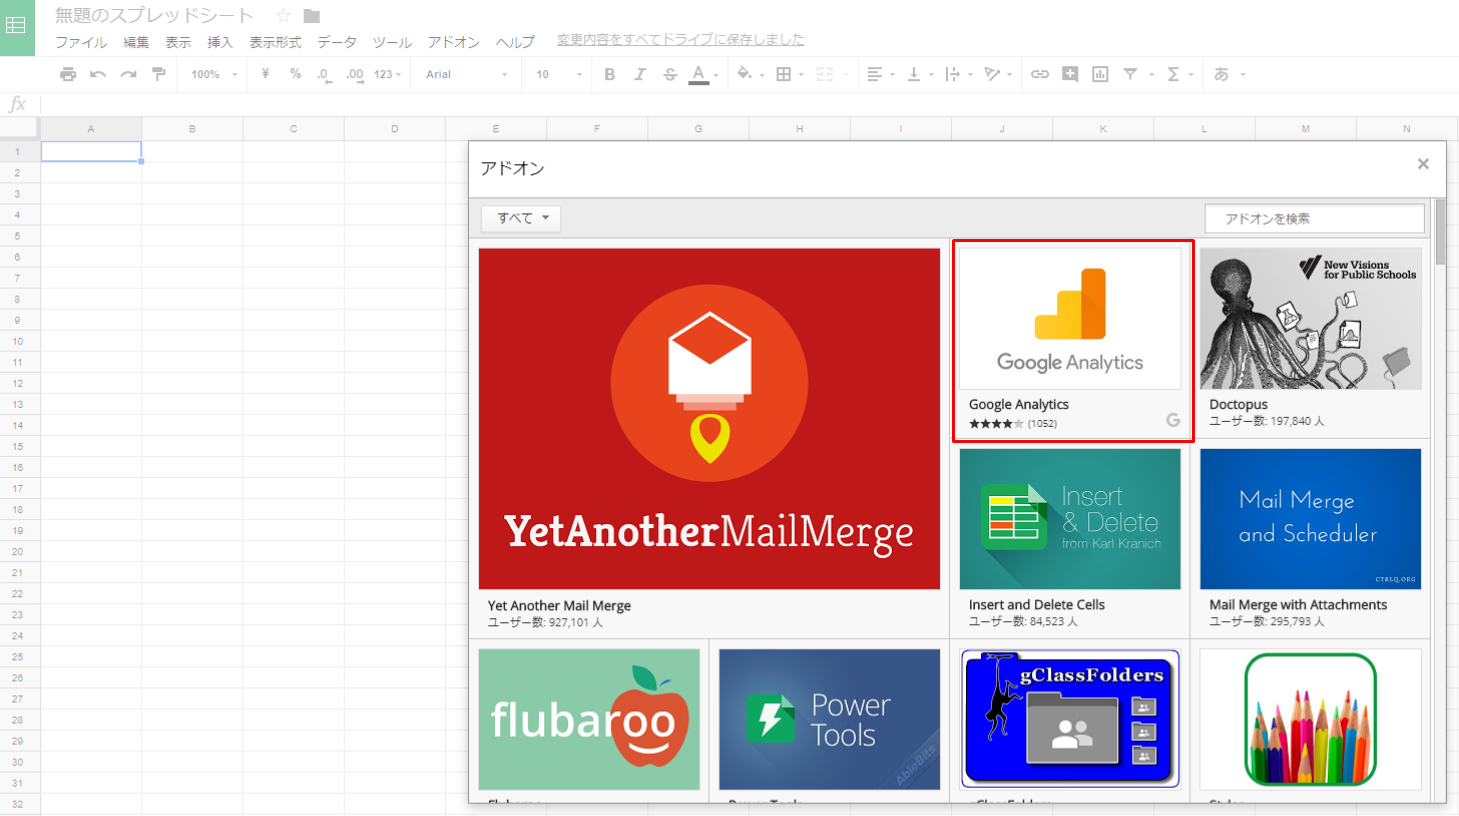Select the Paint format tool
The image size is (1459, 816).
(158, 74)
